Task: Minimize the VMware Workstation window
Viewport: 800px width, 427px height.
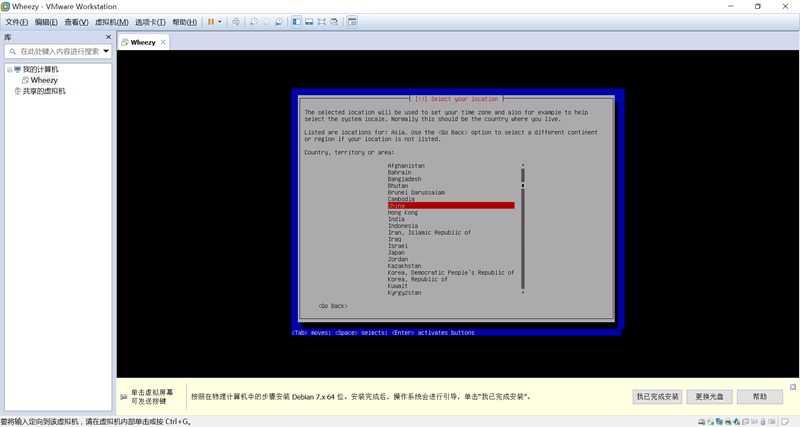Action: tap(731, 6)
